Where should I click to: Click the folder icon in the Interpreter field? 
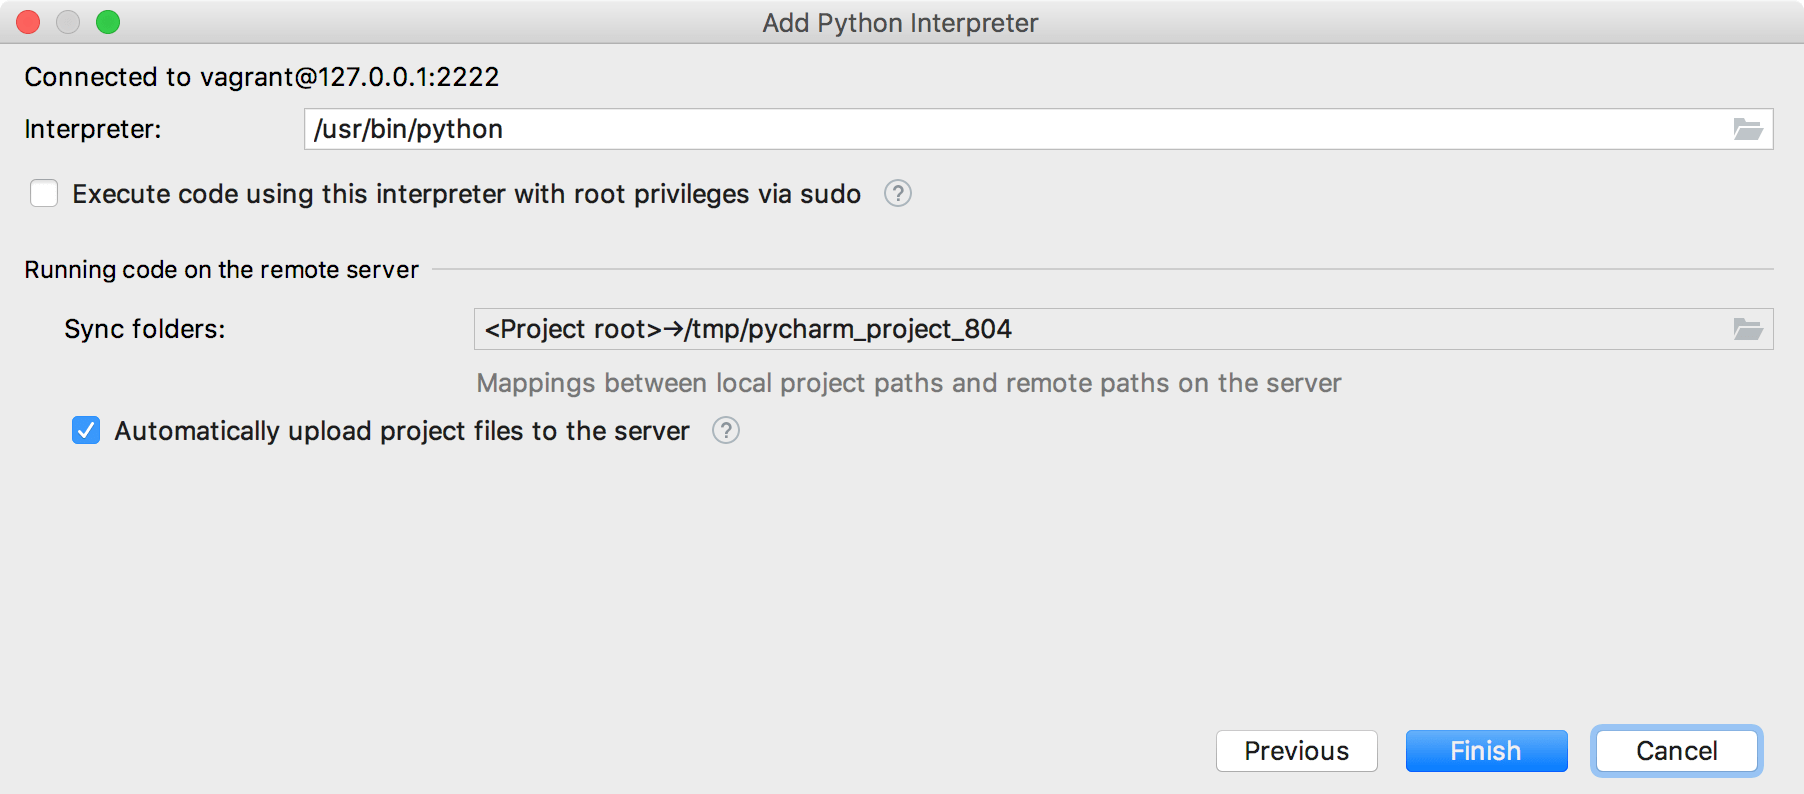tap(1747, 129)
